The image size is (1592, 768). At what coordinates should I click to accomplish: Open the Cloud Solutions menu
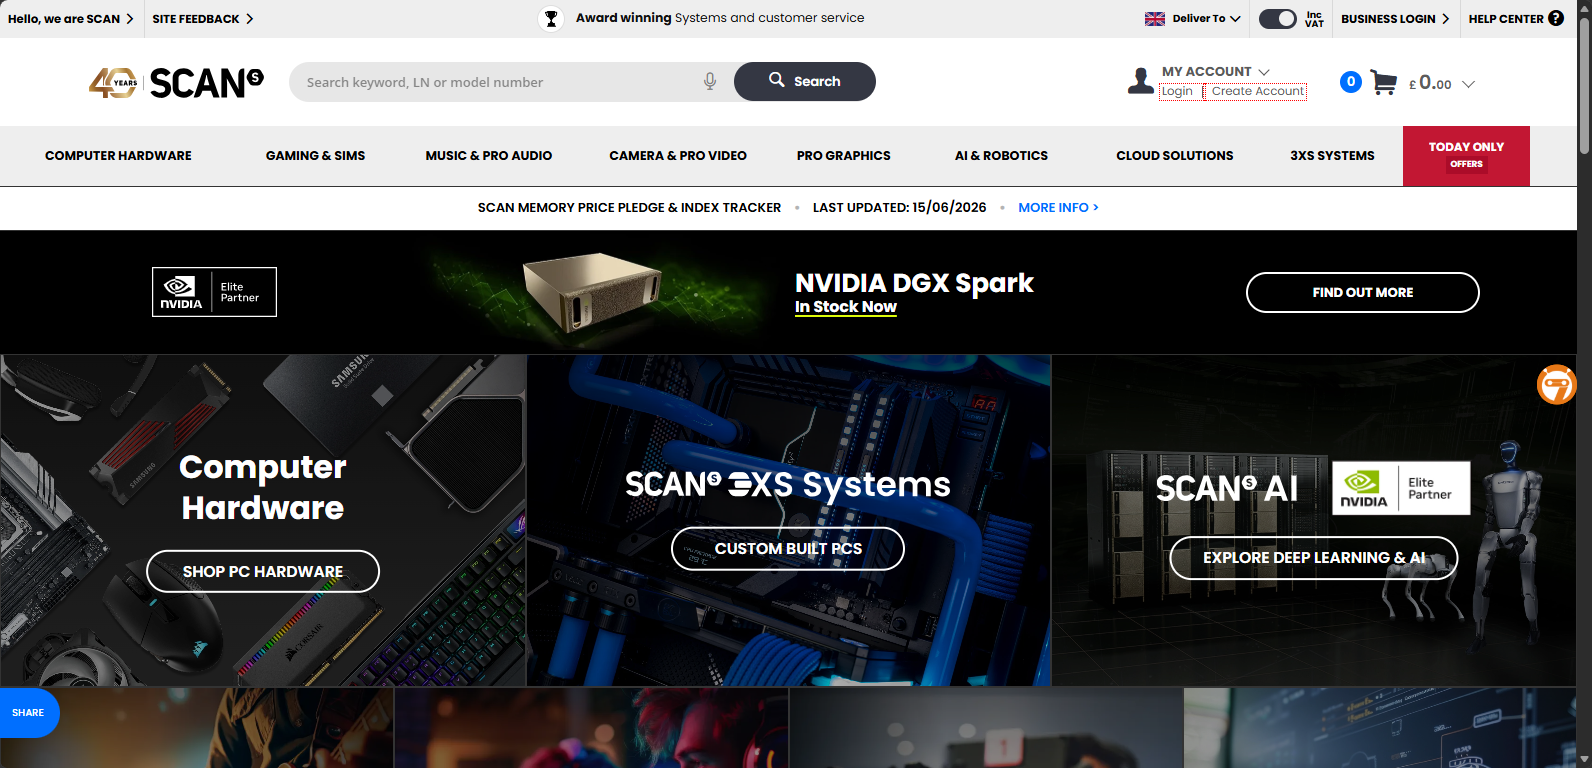coord(1175,156)
